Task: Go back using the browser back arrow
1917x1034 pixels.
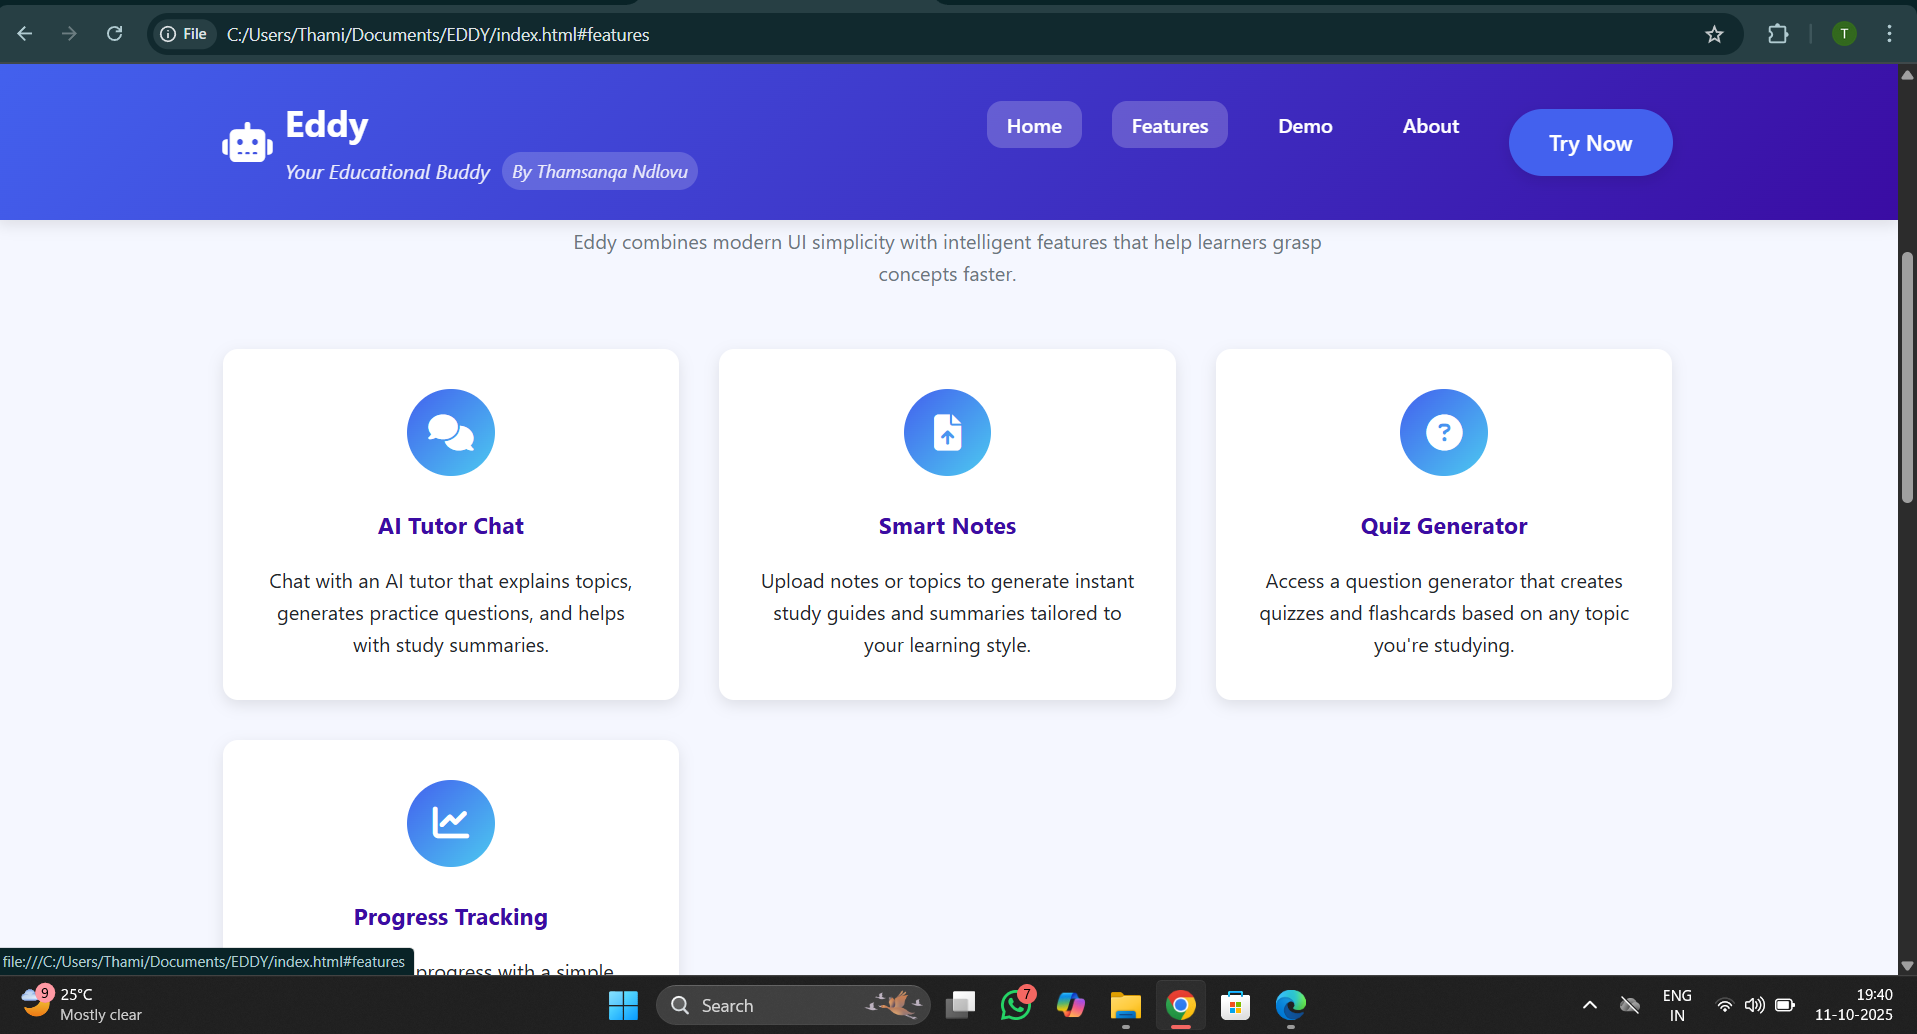Action: (x=25, y=34)
